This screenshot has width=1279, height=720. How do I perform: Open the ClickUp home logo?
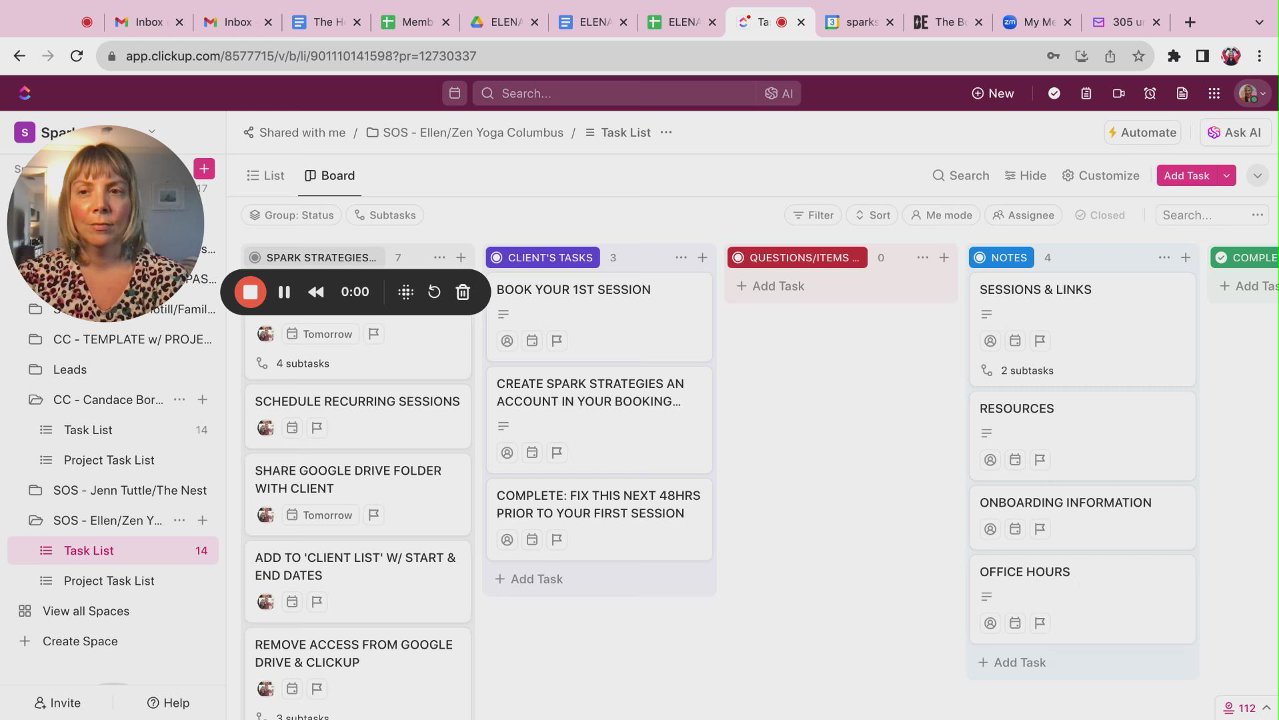click(x=25, y=93)
